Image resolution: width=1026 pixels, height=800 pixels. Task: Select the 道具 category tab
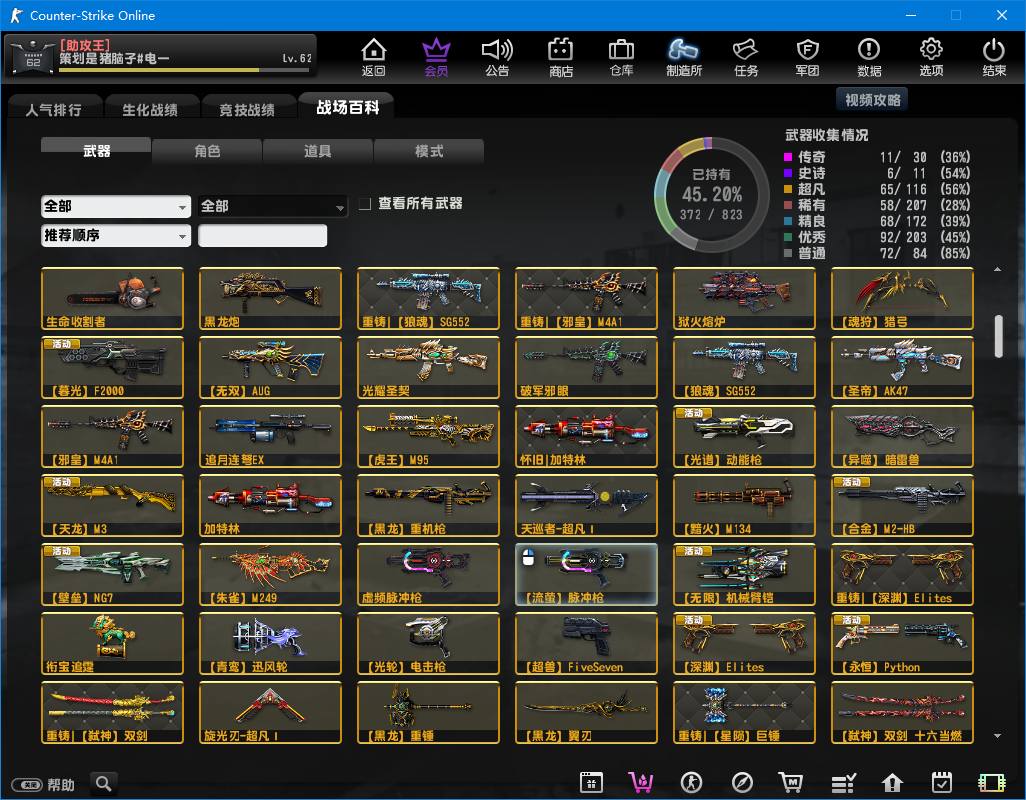coord(317,151)
